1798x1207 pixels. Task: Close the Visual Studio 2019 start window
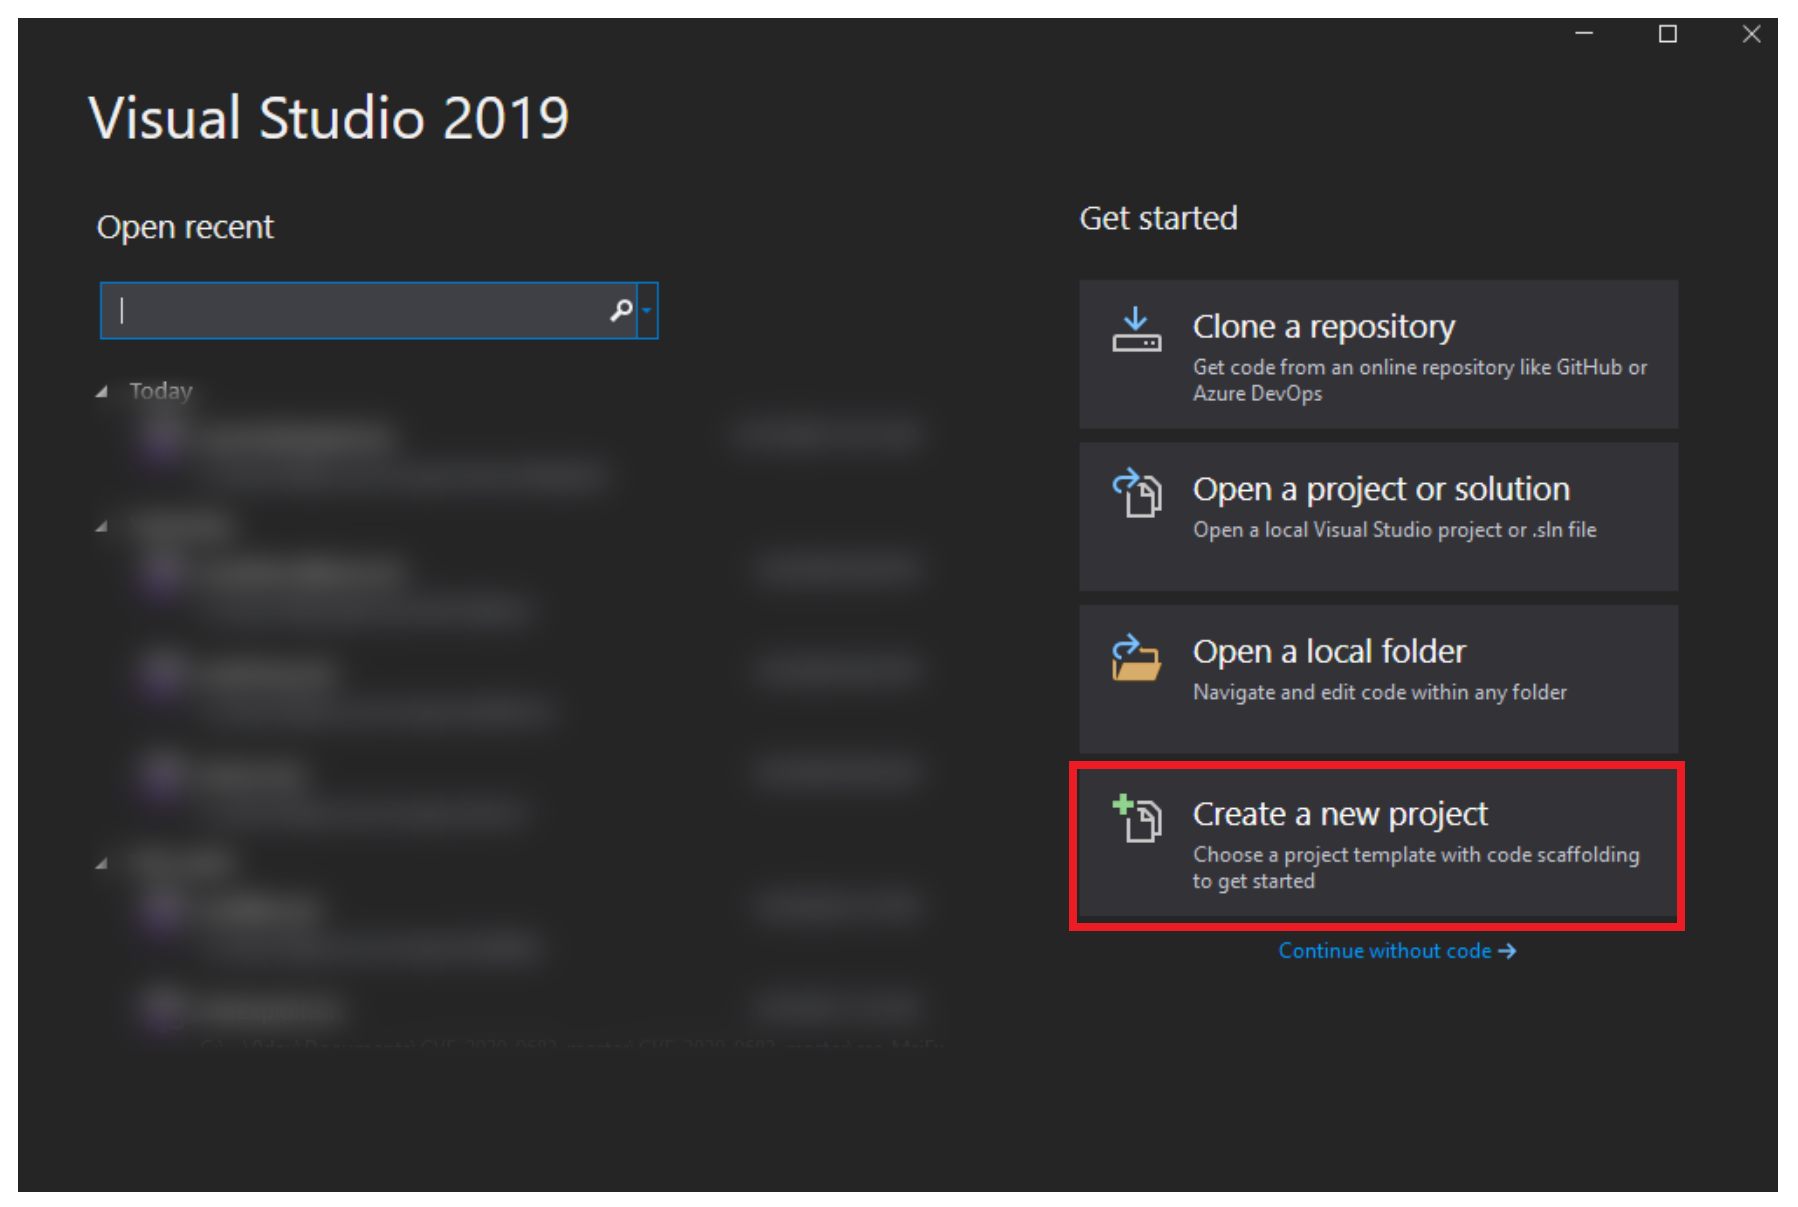click(1751, 34)
